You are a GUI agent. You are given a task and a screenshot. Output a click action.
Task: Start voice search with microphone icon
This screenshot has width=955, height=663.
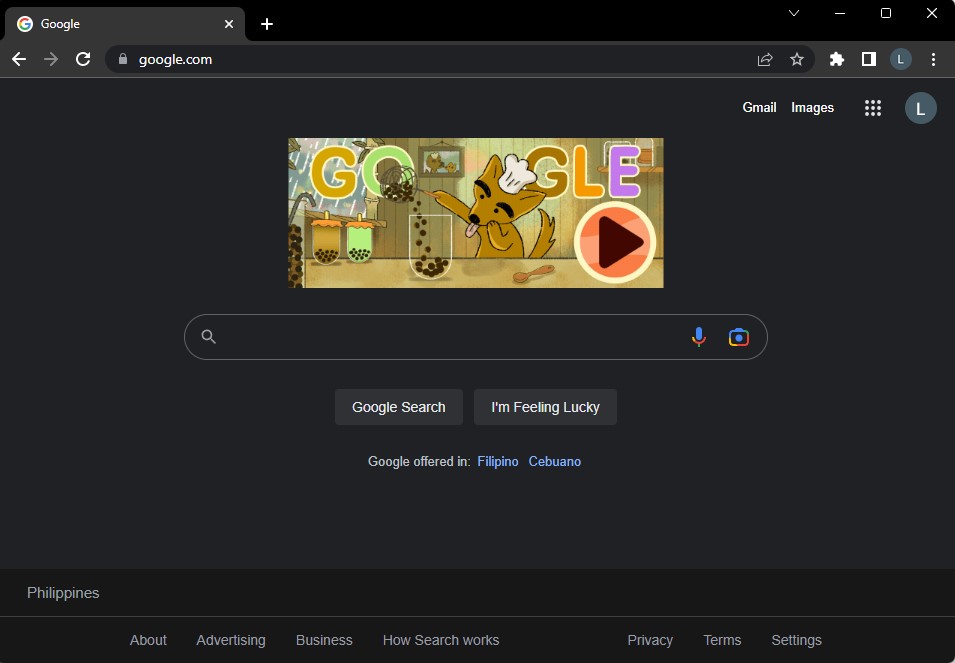(x=699, y=337)
